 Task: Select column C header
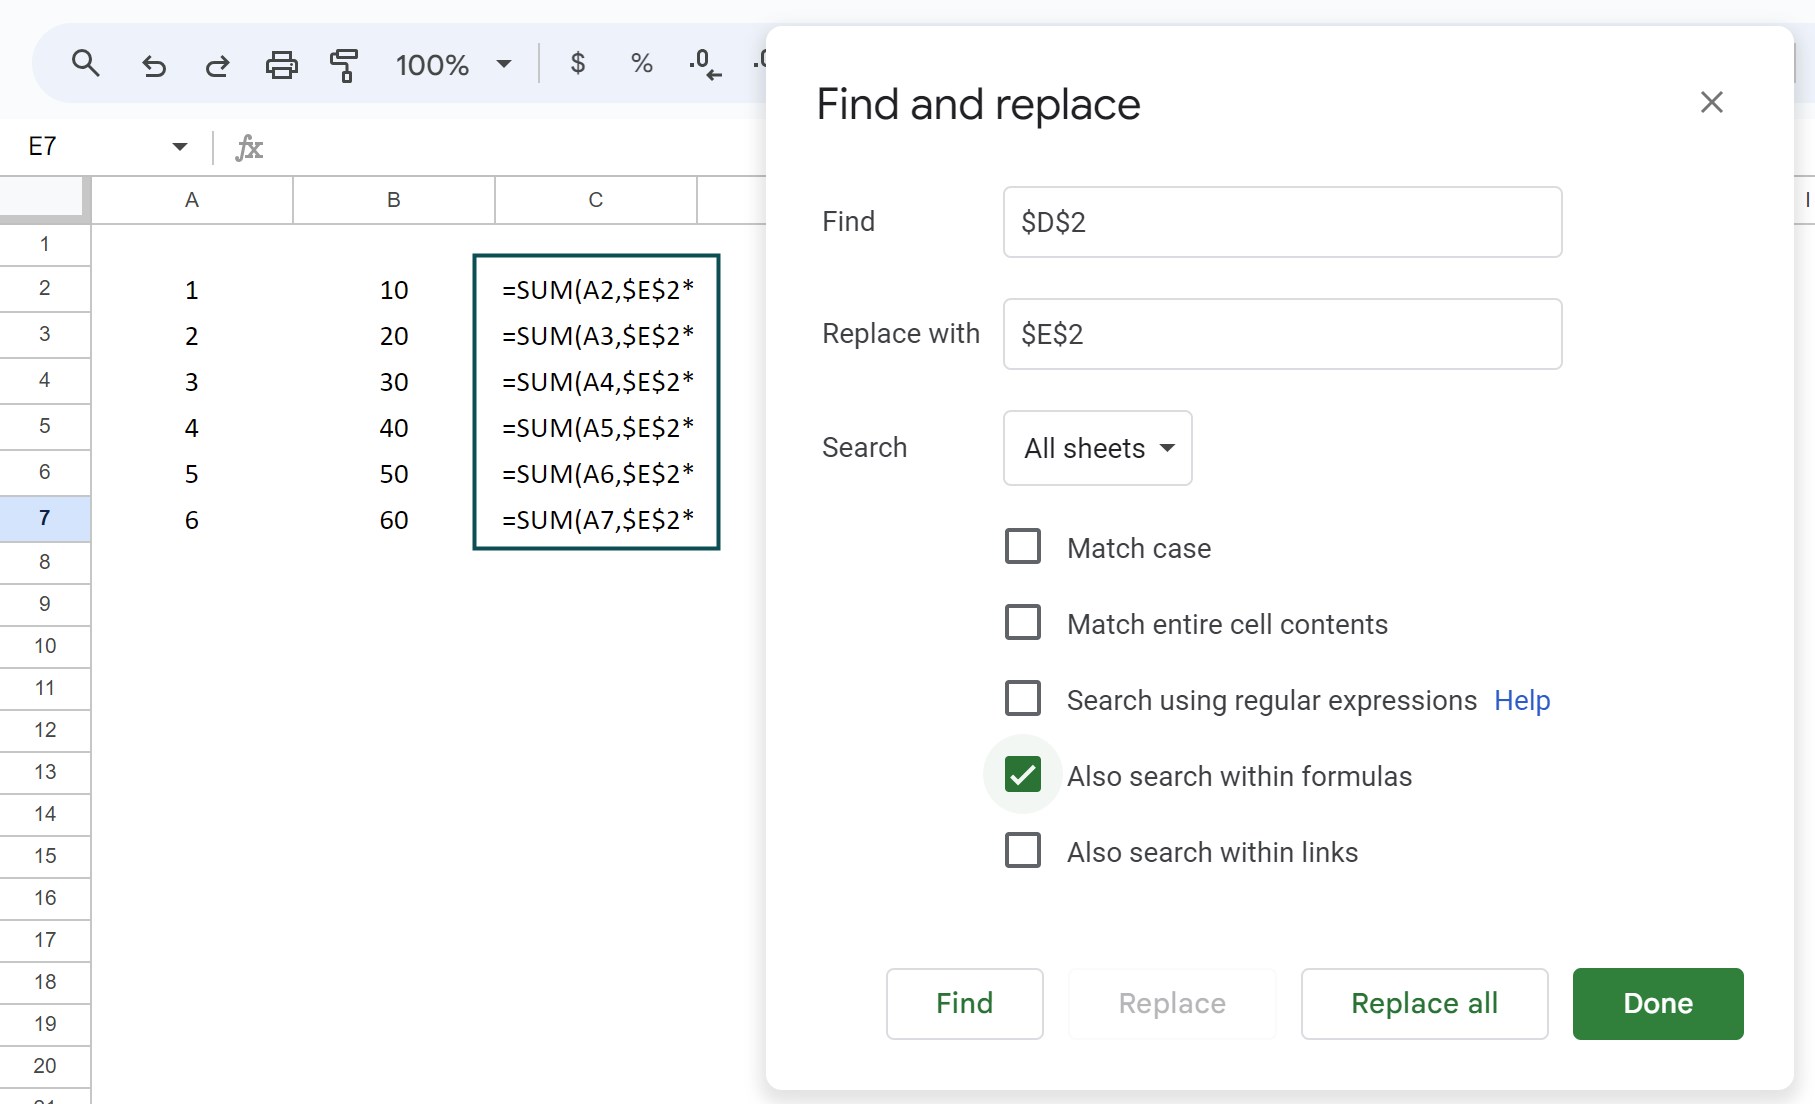pos(596,200)
